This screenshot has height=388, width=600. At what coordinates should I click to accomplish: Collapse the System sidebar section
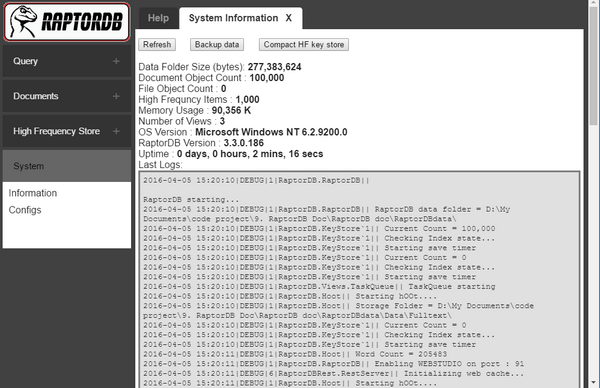pyautogui.click(x=67, y=166)
